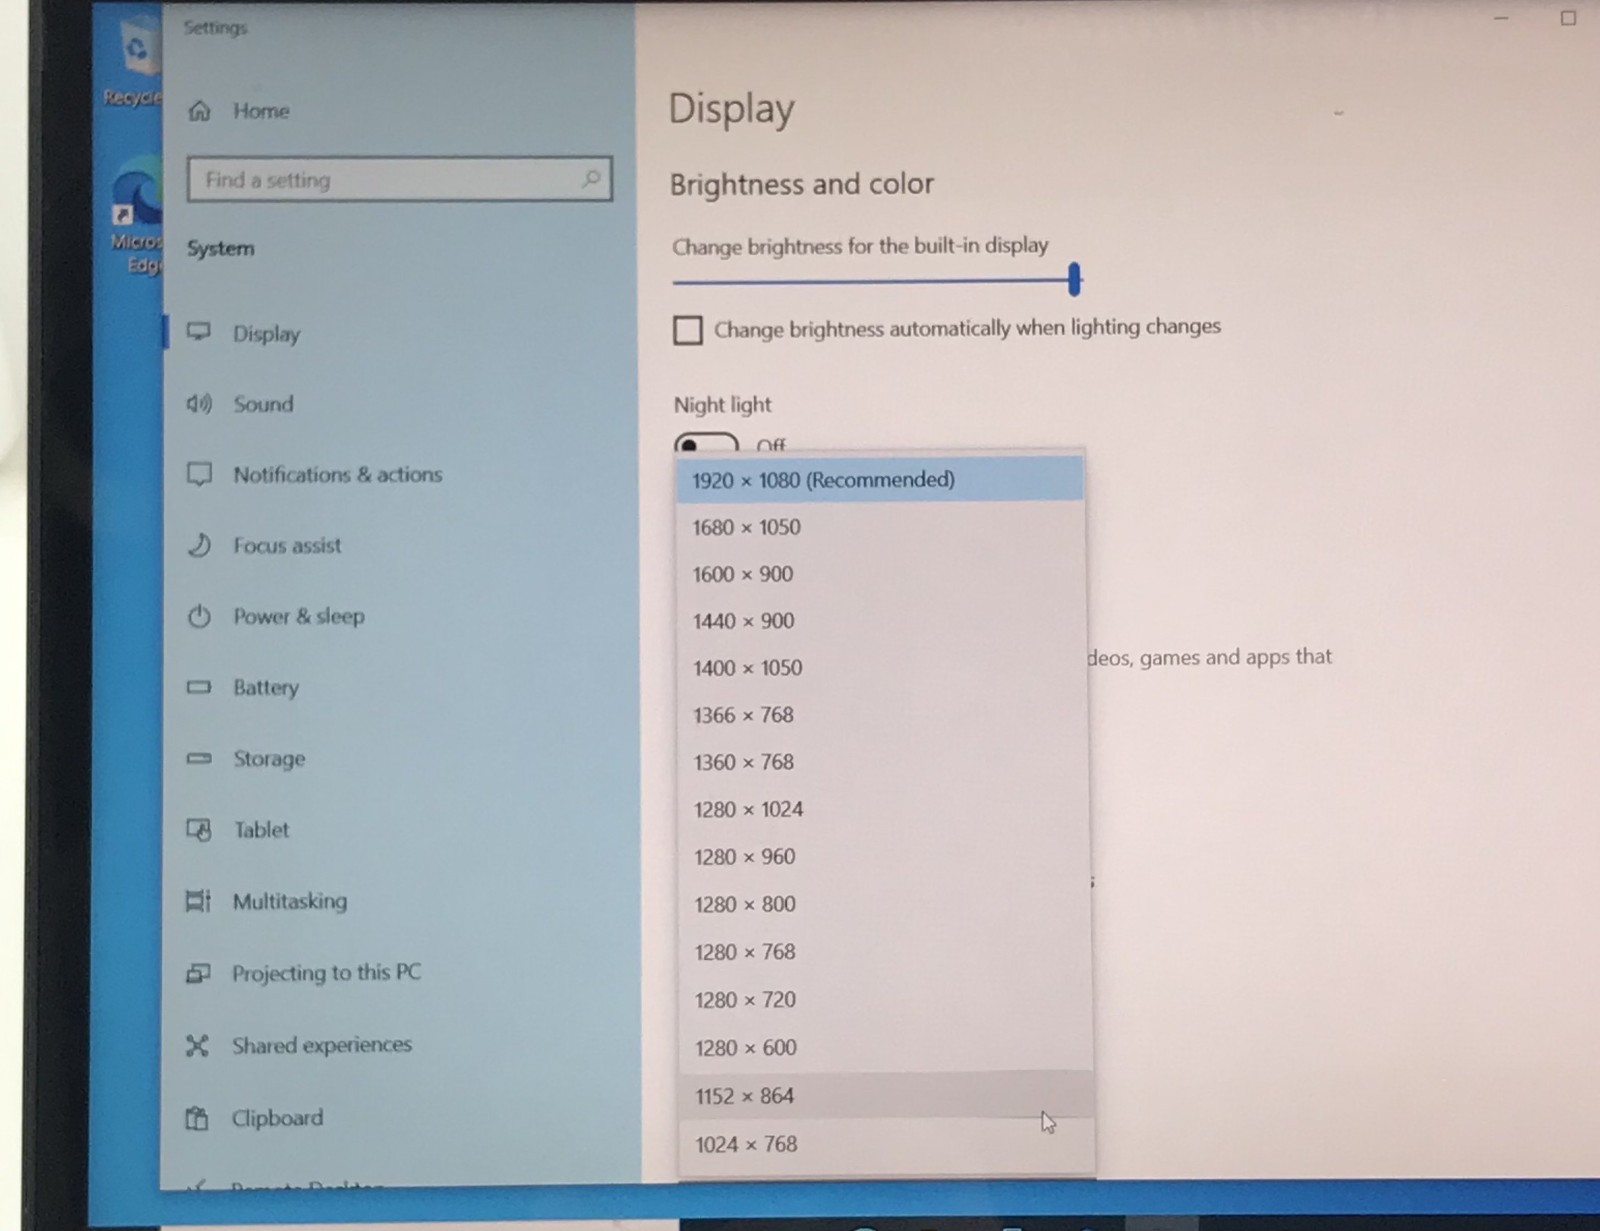Pick 1024 × 768 from the list

(887, 1144)
